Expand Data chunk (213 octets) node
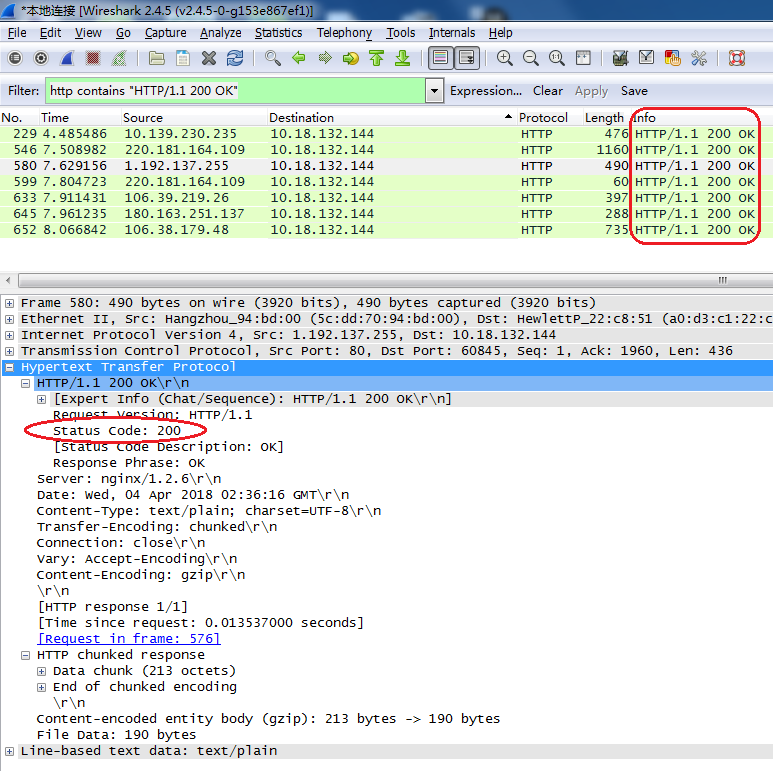 coord(41,671)
